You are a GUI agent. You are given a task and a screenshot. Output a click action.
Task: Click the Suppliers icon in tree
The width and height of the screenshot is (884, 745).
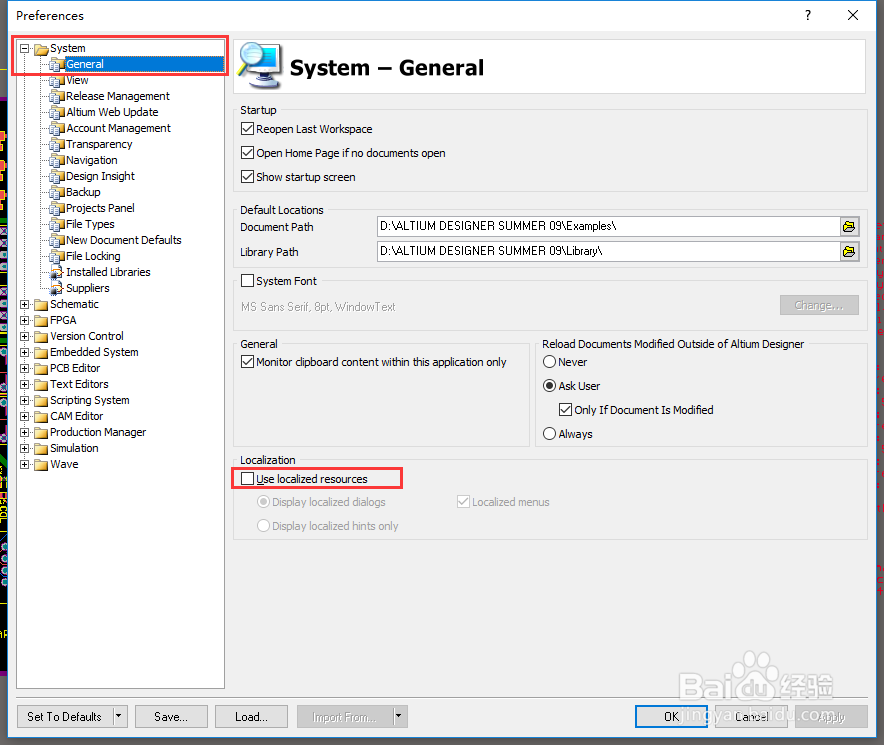[x=56, y=289]
